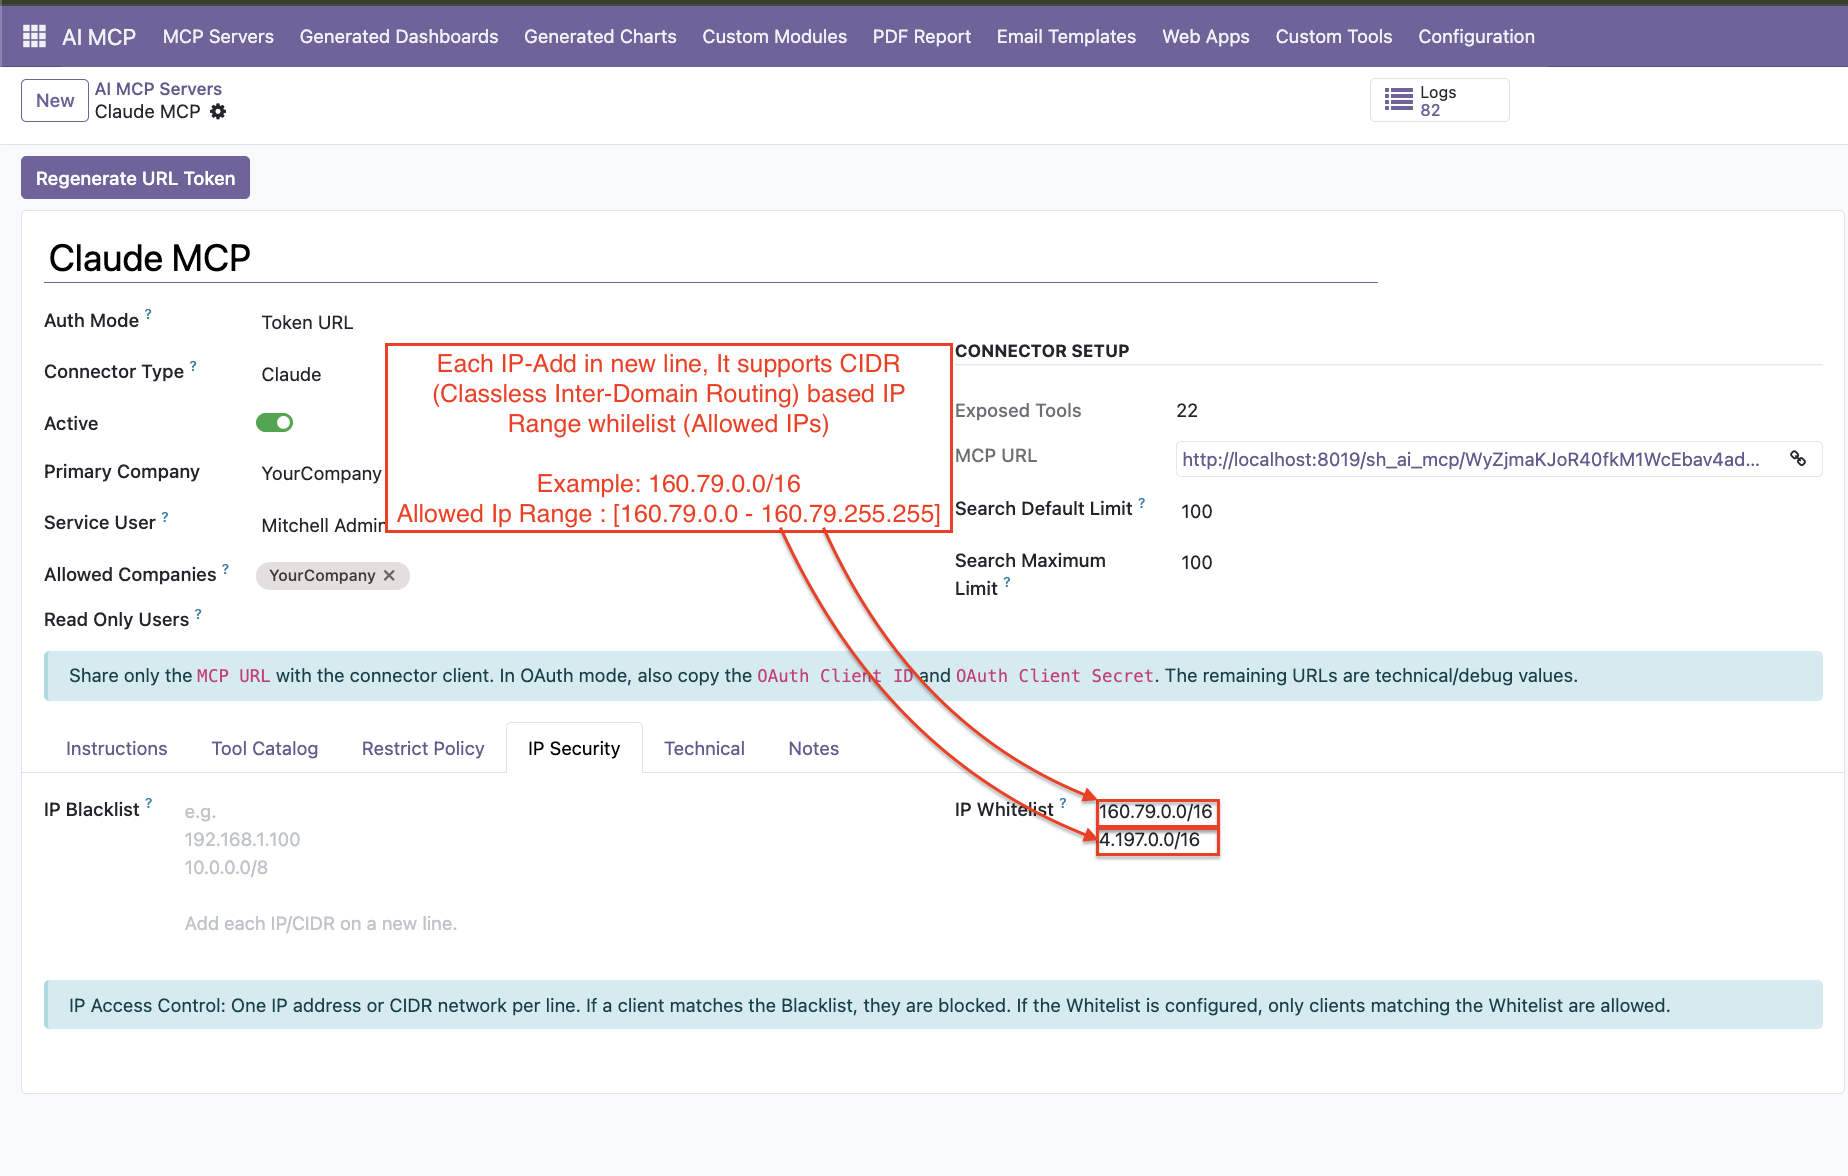Show Connector Type help tooltip
The image size is (1848, 1176).
point(193,366)
